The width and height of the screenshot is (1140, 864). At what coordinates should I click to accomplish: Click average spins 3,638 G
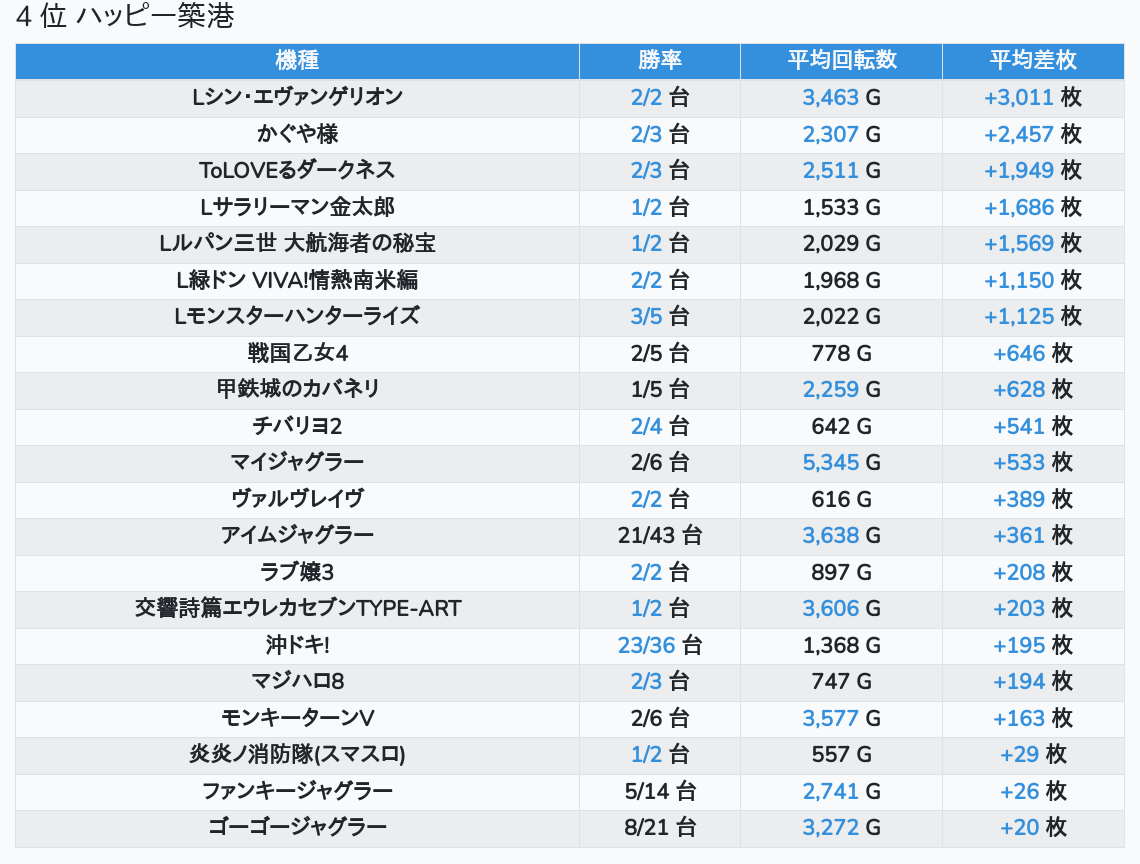842,535
